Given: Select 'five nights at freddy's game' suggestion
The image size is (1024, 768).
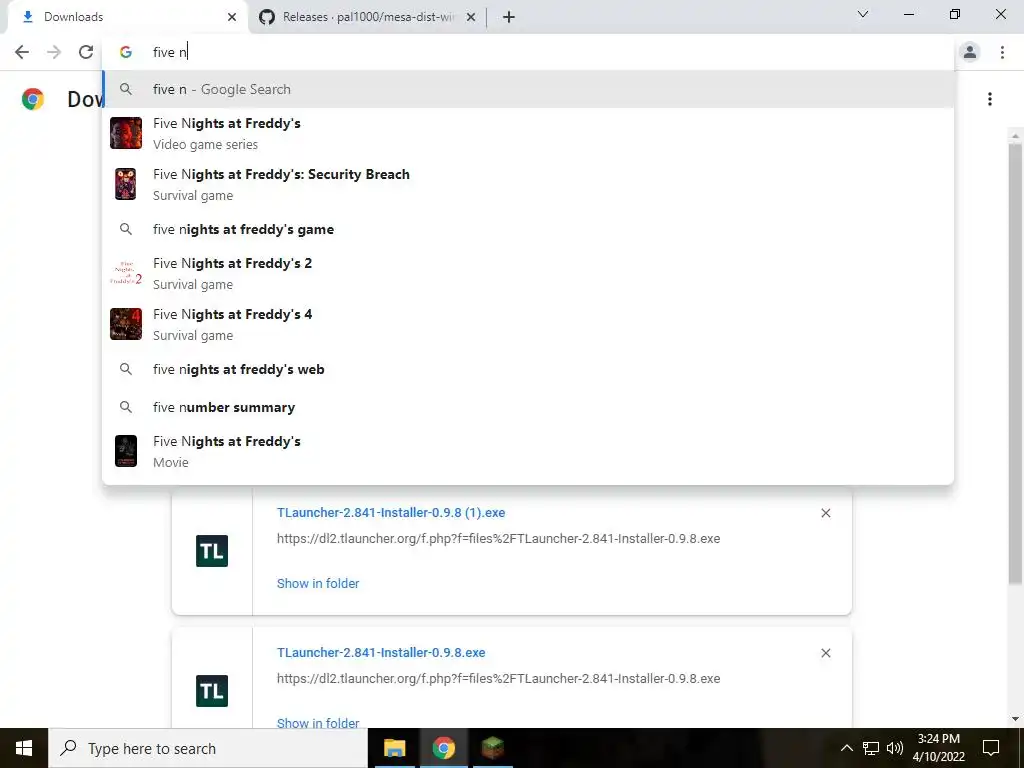Looking at the screenshot, I should (x=528, y=229).
